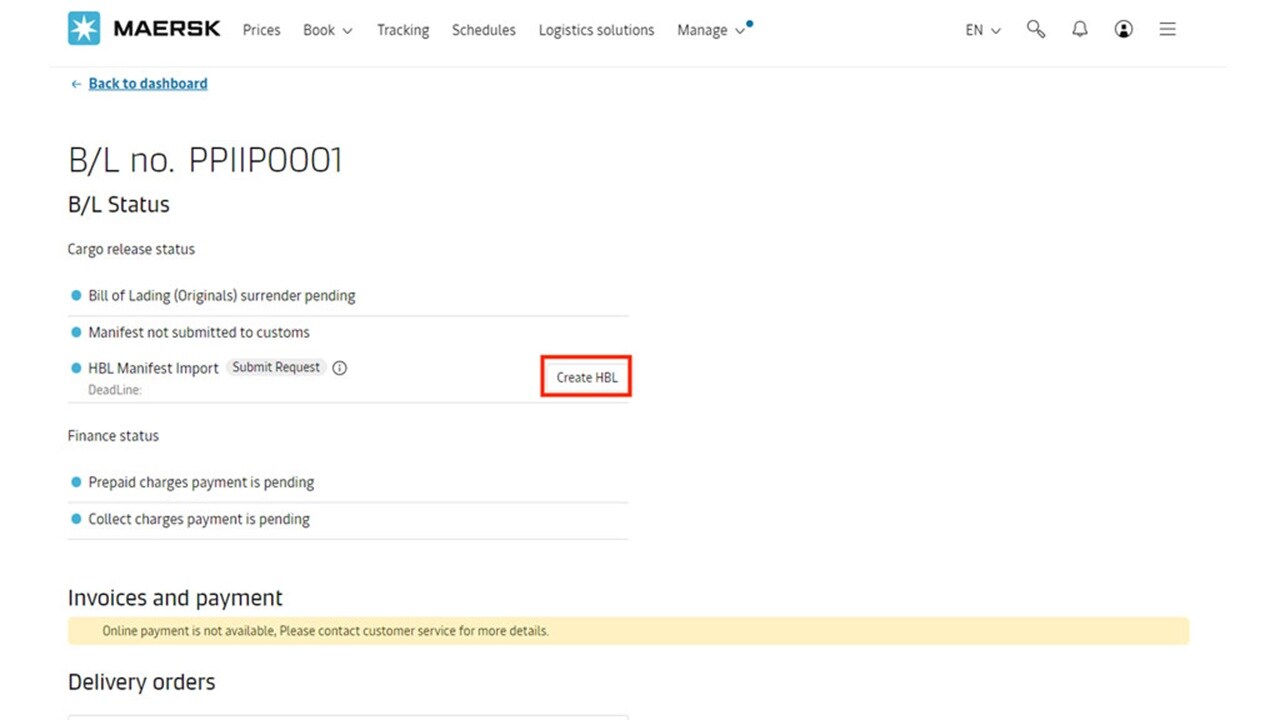Image resolution: width=1280 pixels, height=720 pixels.
Task: Open the Tracking menu item
Action: [x=403, y=30]
